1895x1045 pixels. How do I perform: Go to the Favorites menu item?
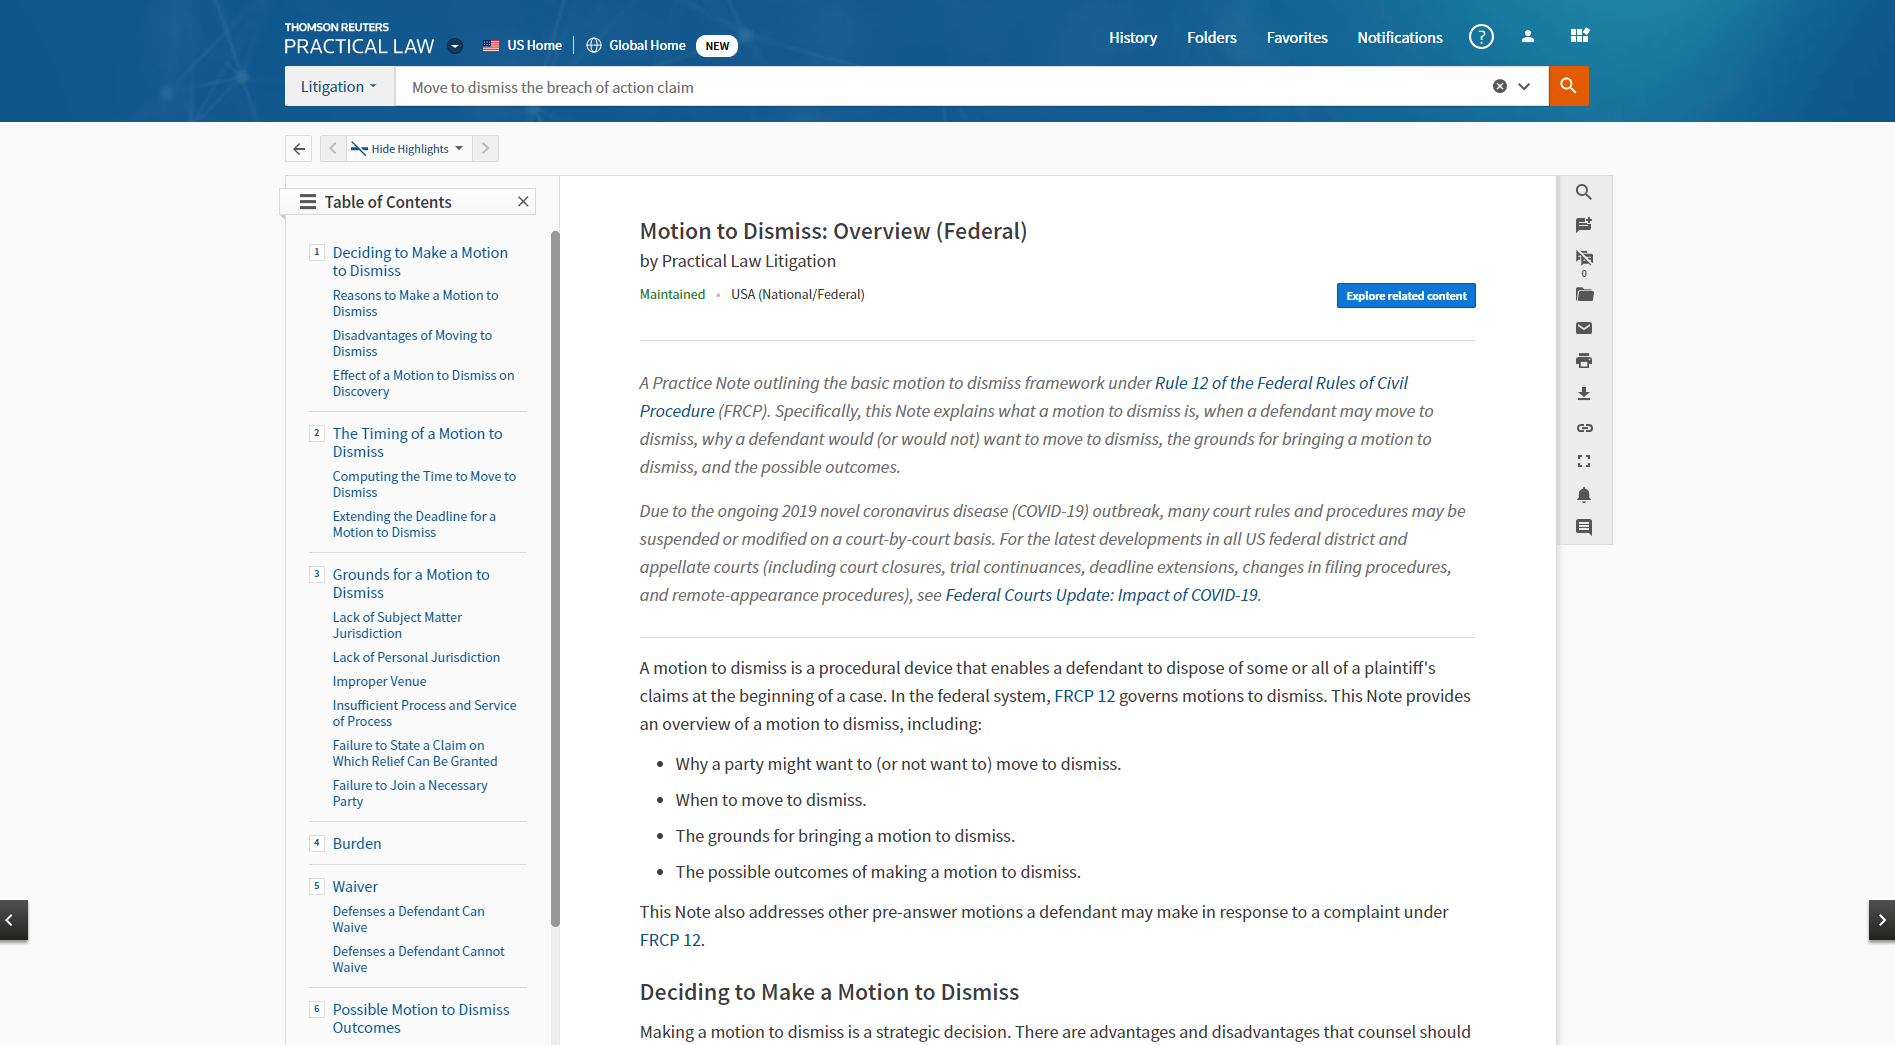click(x=1296, y=38)
